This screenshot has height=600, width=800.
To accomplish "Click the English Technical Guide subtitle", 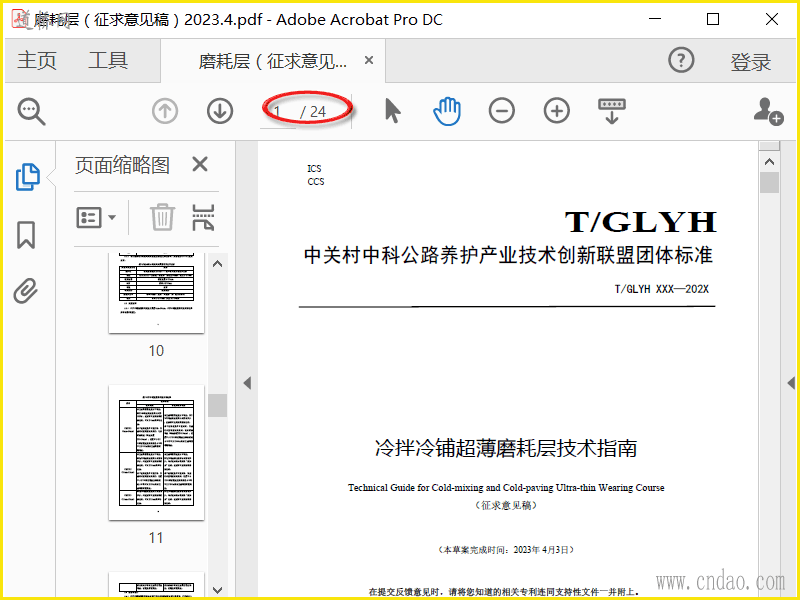I will (506, 488).
